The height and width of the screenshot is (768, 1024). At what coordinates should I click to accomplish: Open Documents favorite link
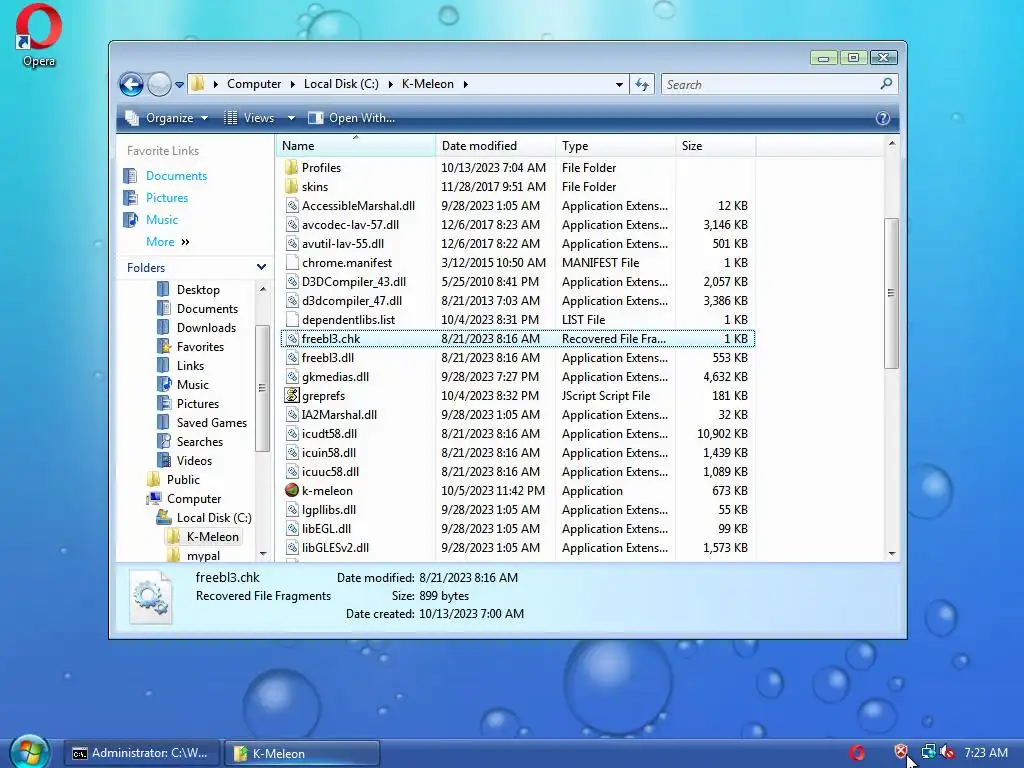[x=176, y=176]
